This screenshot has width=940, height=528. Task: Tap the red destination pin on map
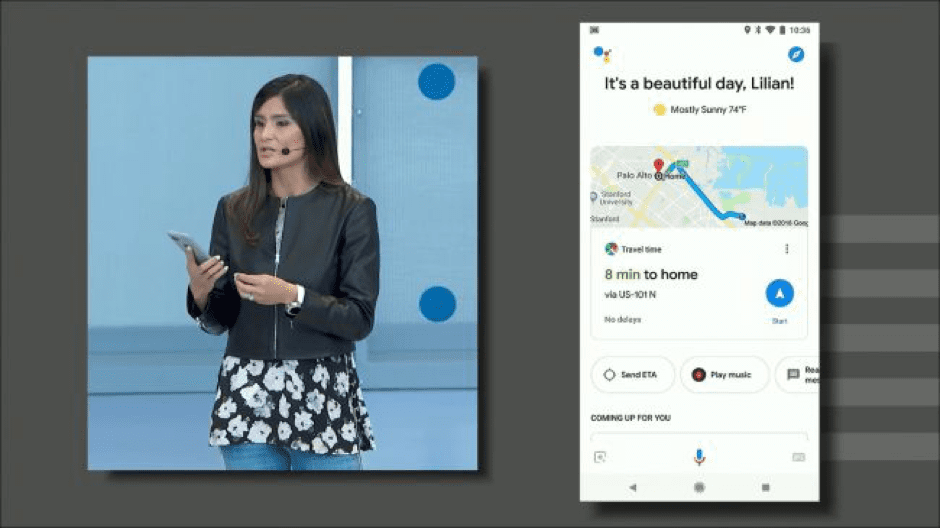pyautogui.click(x=658, y=165)
